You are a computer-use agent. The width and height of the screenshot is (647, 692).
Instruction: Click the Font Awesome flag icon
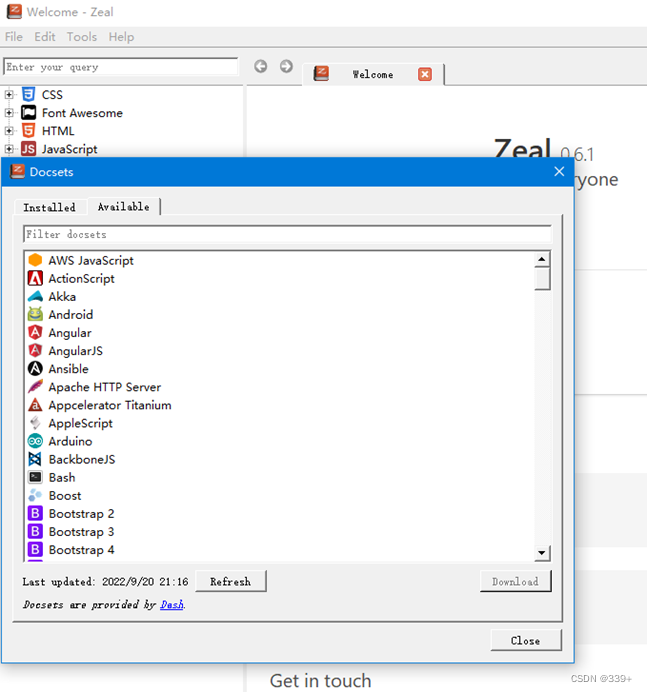pos(29,113)
